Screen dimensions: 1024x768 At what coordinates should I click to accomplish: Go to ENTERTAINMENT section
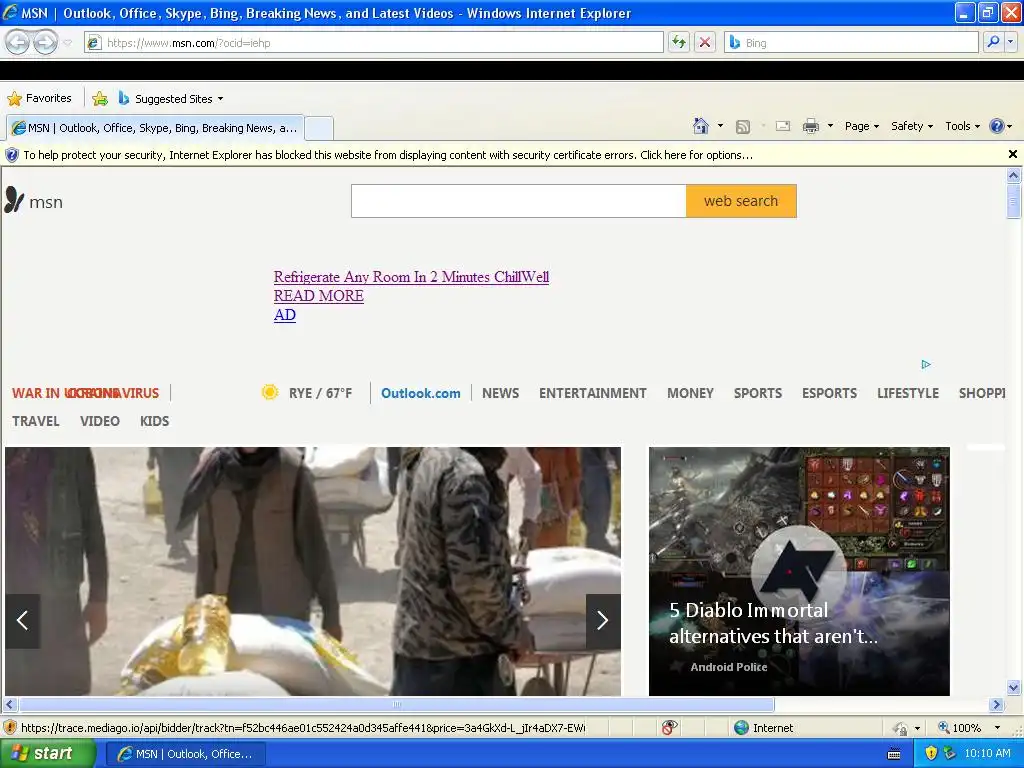coord(592,393)
